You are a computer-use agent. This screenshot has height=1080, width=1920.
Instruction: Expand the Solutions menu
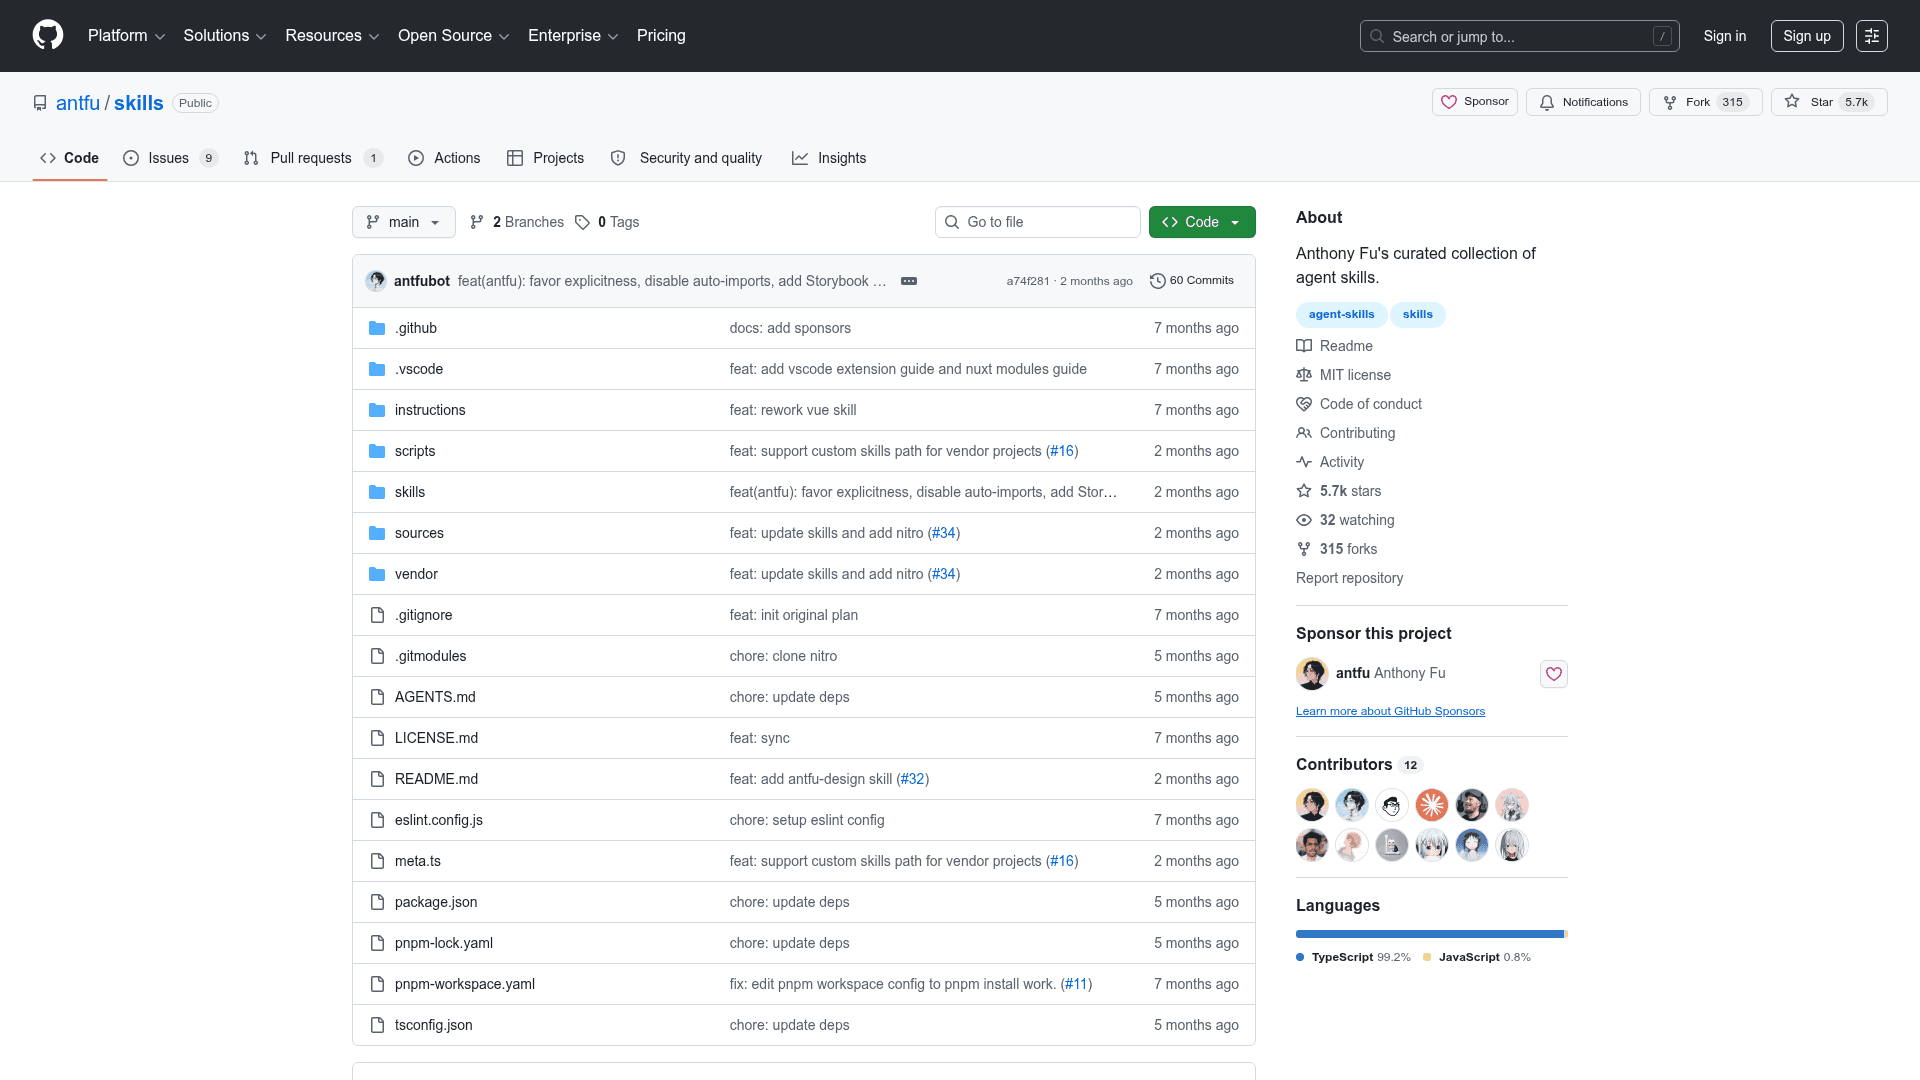click(x=225, y=36)
